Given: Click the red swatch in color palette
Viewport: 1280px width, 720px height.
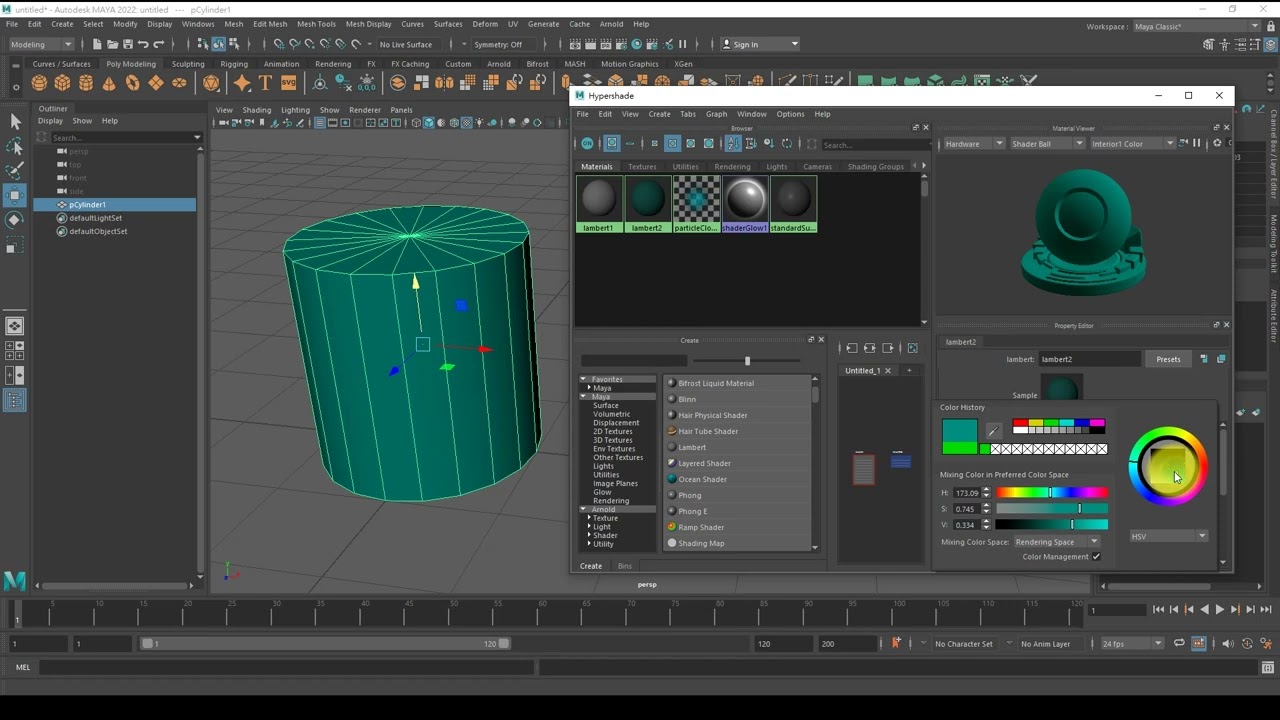Looking at the screenshot, I should click(x=1020, y=423).
